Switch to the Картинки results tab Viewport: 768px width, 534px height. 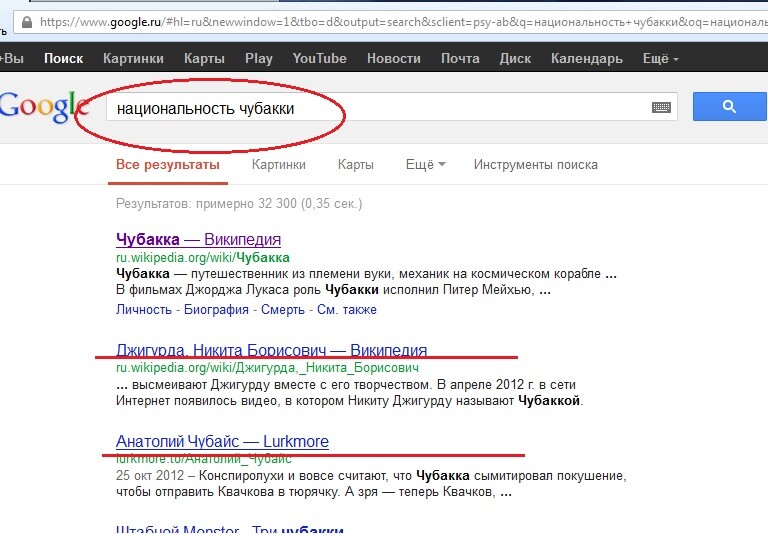pyautogui.click(x=279, y=165)
